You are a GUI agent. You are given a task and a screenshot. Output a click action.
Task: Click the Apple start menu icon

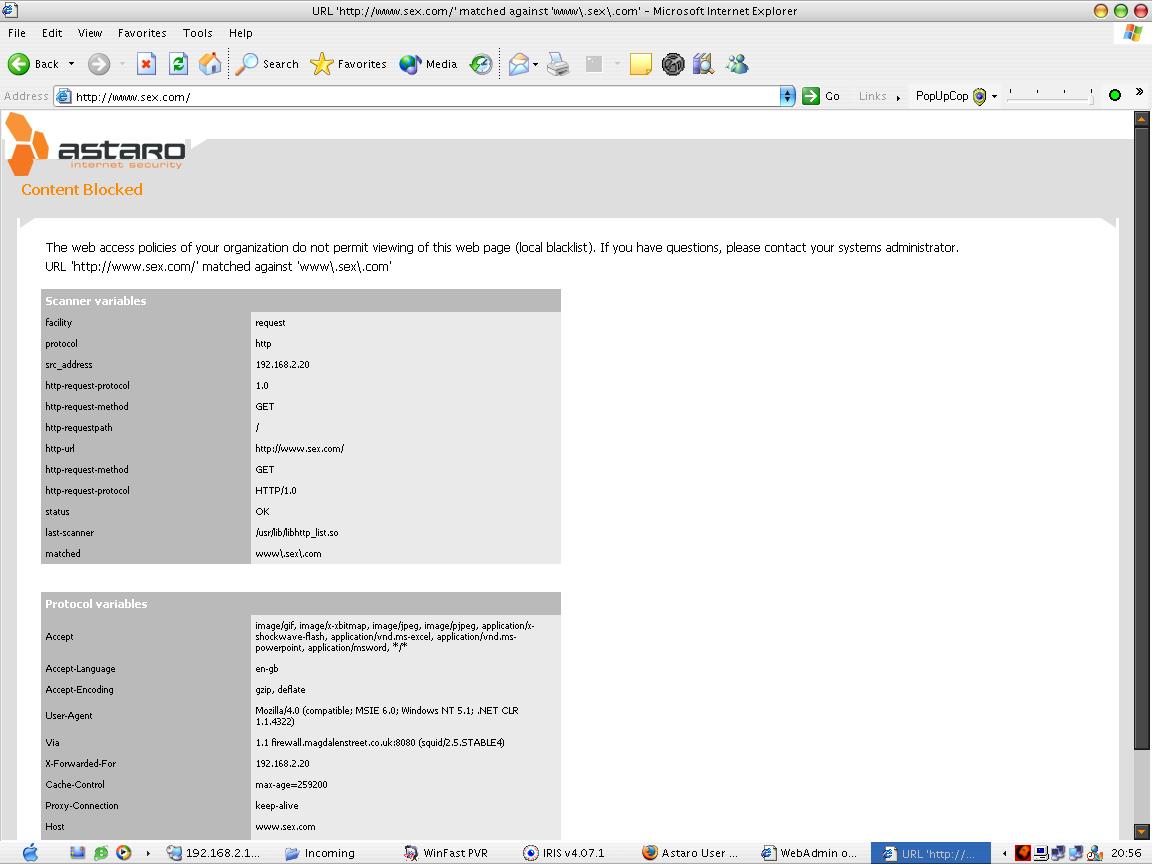(x=29, y=853)
